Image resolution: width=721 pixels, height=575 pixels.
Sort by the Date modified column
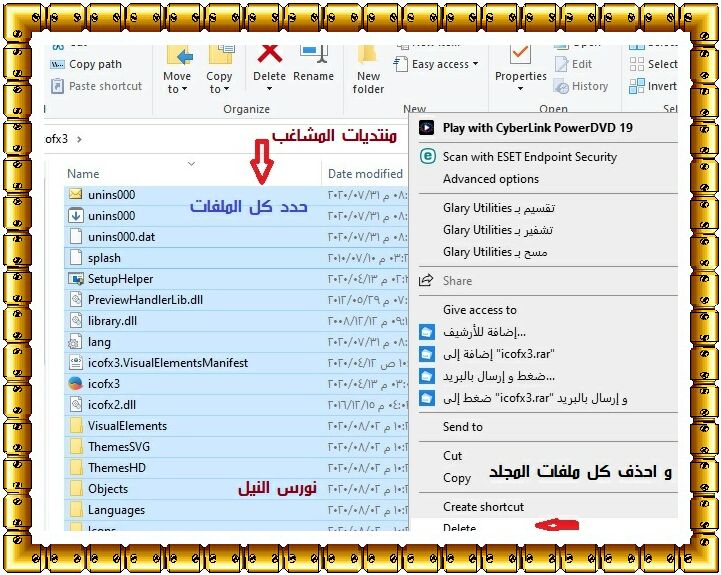pos(365,174)
